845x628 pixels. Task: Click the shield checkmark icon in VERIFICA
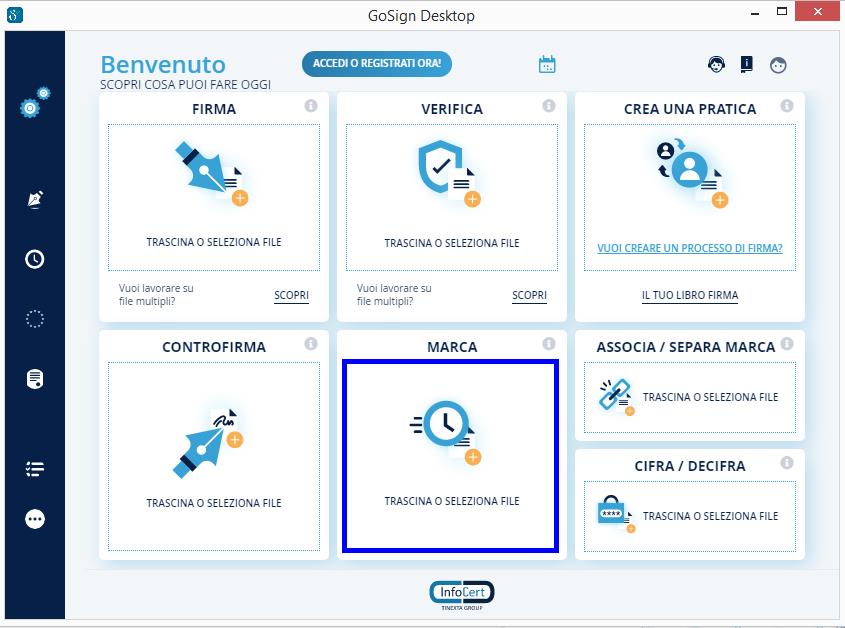point(449,173)
